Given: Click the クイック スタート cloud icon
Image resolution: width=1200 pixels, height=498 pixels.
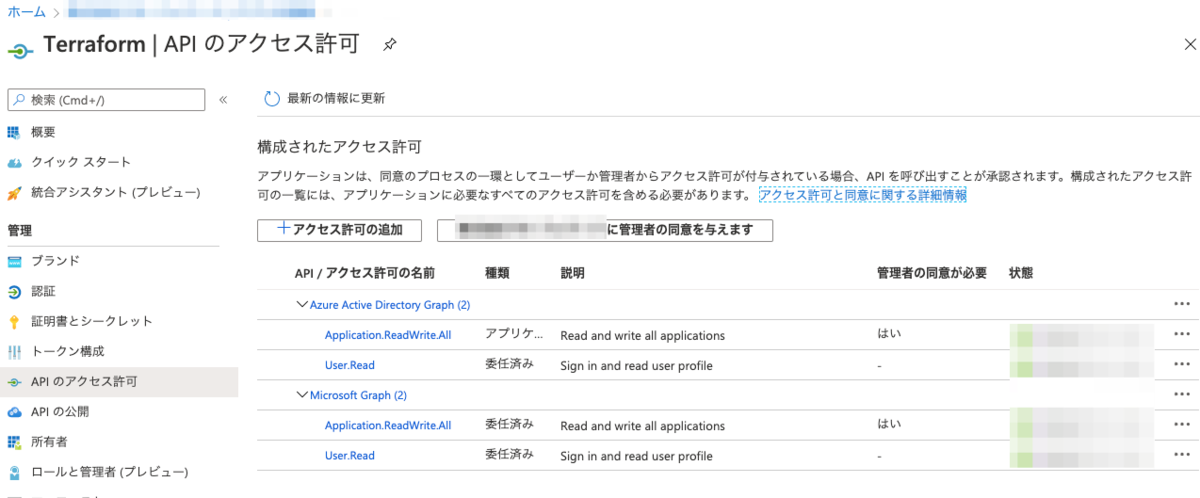Looking at the screenshot, I should click(x=14, y=162).
